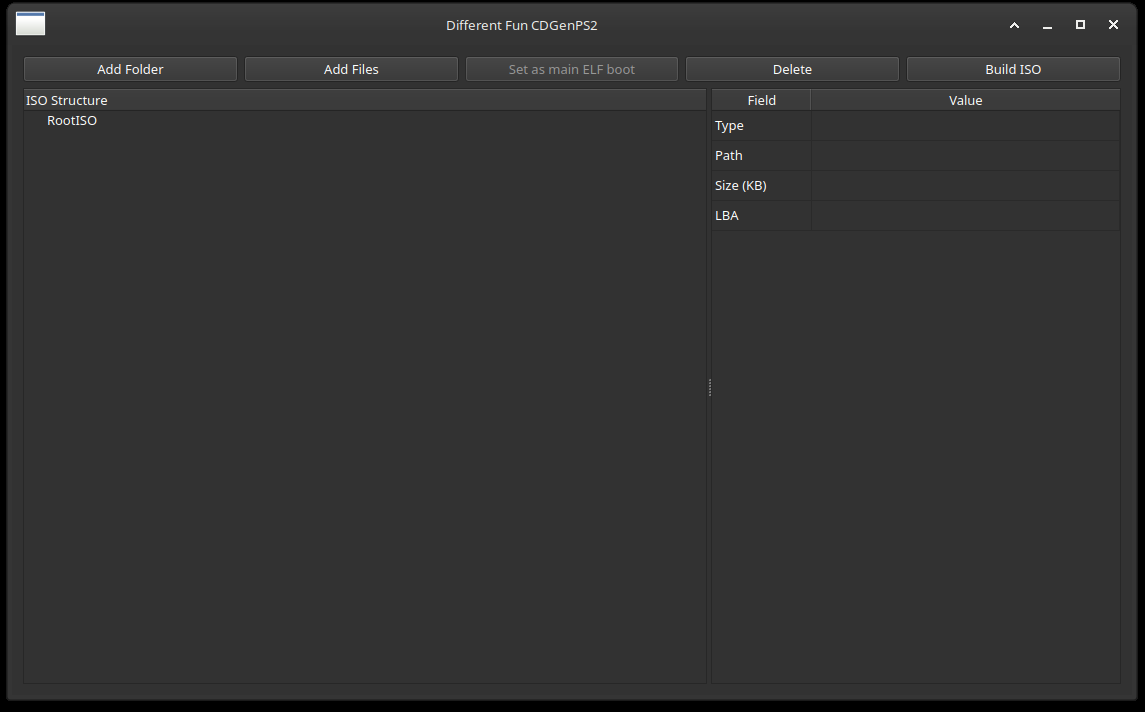Click the empty Path value cell
The width and height of the screenshot is (1145, 712).
tap(965, 156)
